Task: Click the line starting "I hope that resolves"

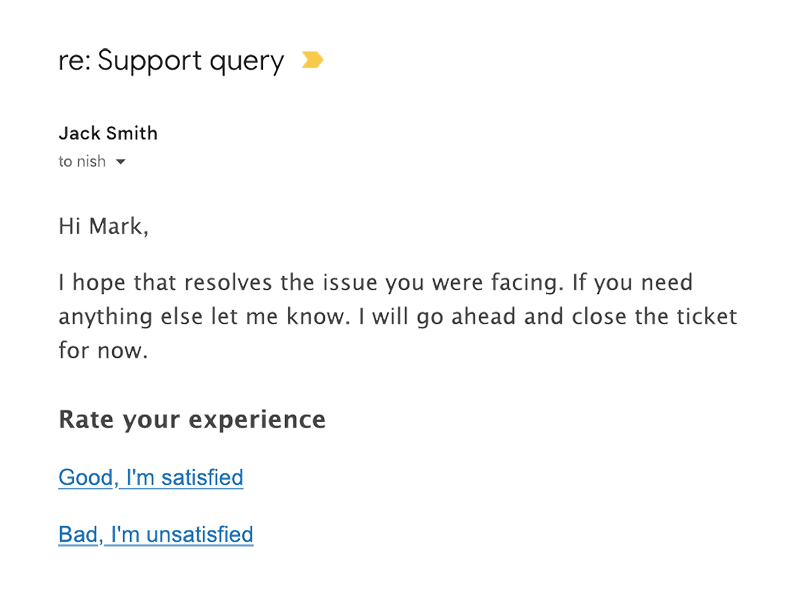Action: 376,283
